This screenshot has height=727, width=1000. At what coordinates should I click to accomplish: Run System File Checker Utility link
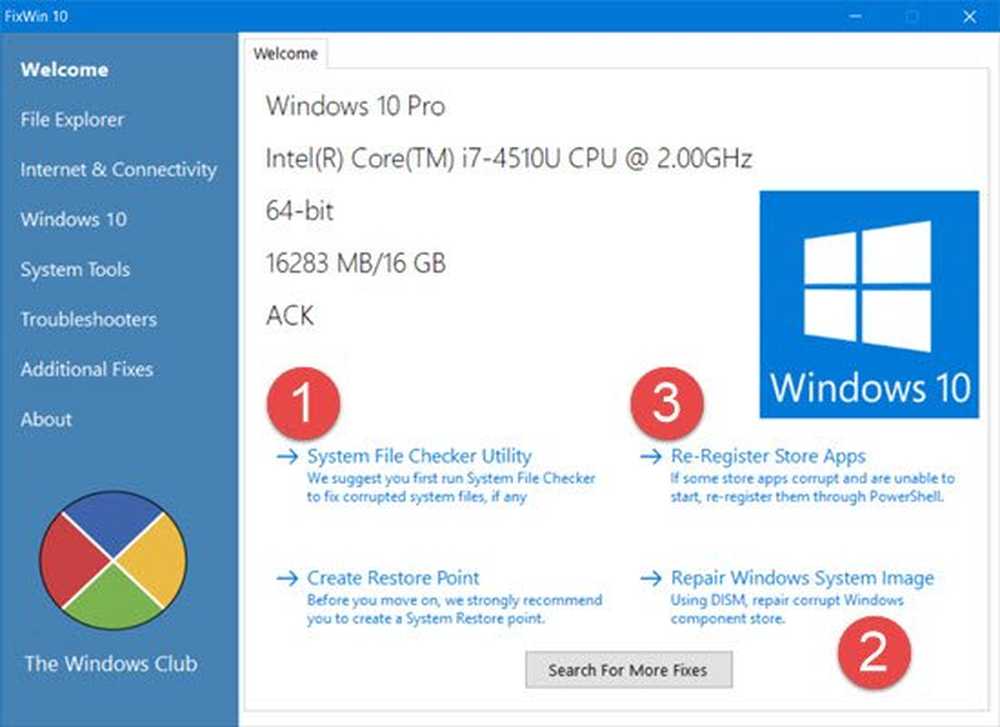(419, 456)
